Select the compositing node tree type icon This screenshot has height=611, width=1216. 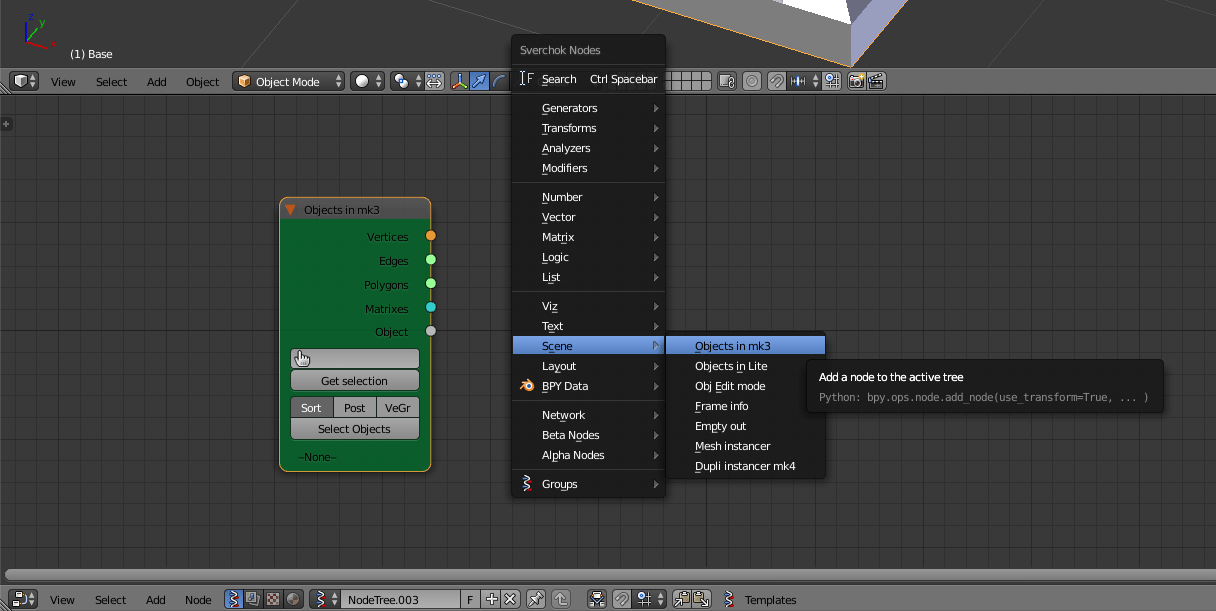click(x=253, y=599)
